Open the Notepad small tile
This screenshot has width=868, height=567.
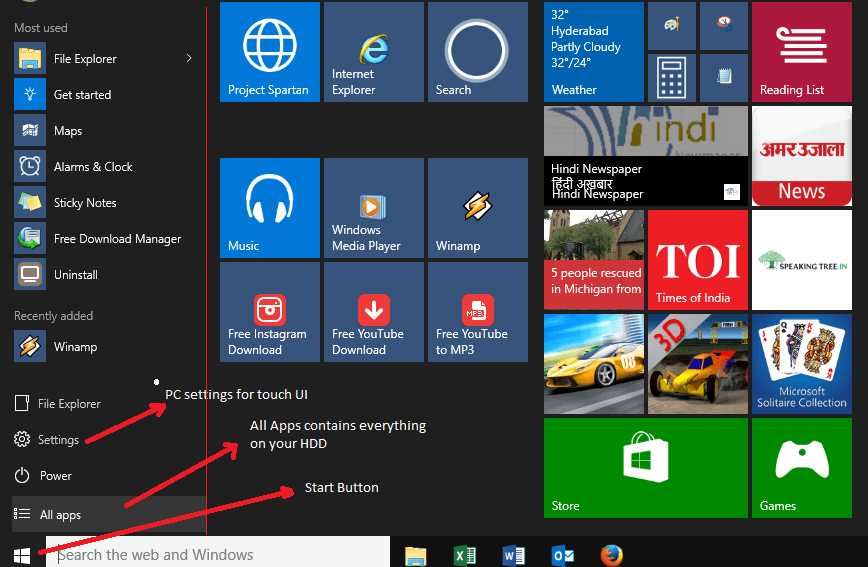724,78
